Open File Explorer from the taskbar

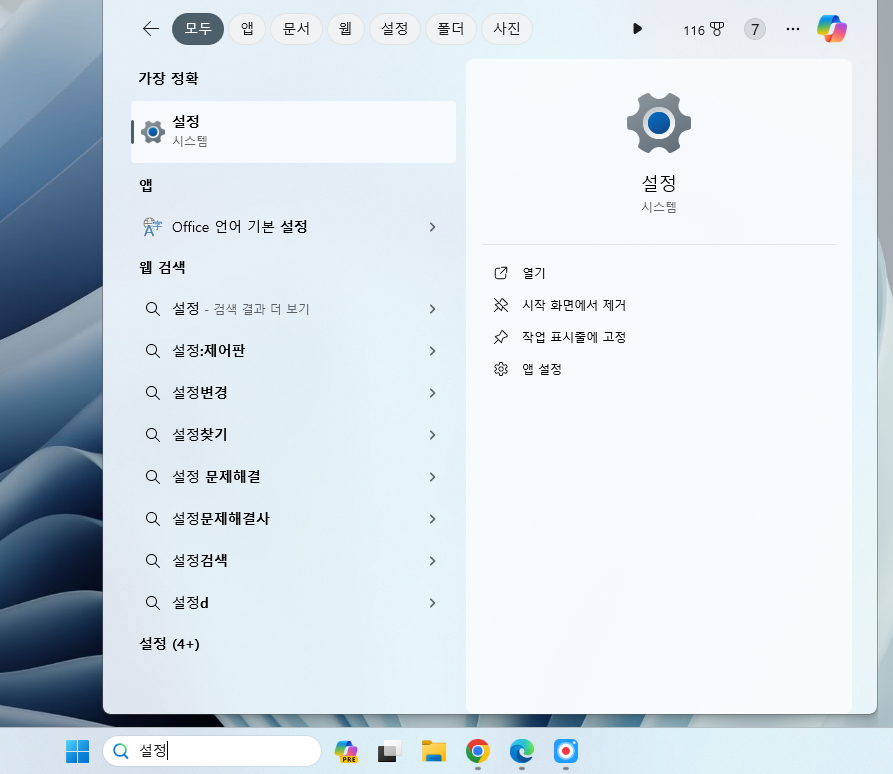[434, 751]
